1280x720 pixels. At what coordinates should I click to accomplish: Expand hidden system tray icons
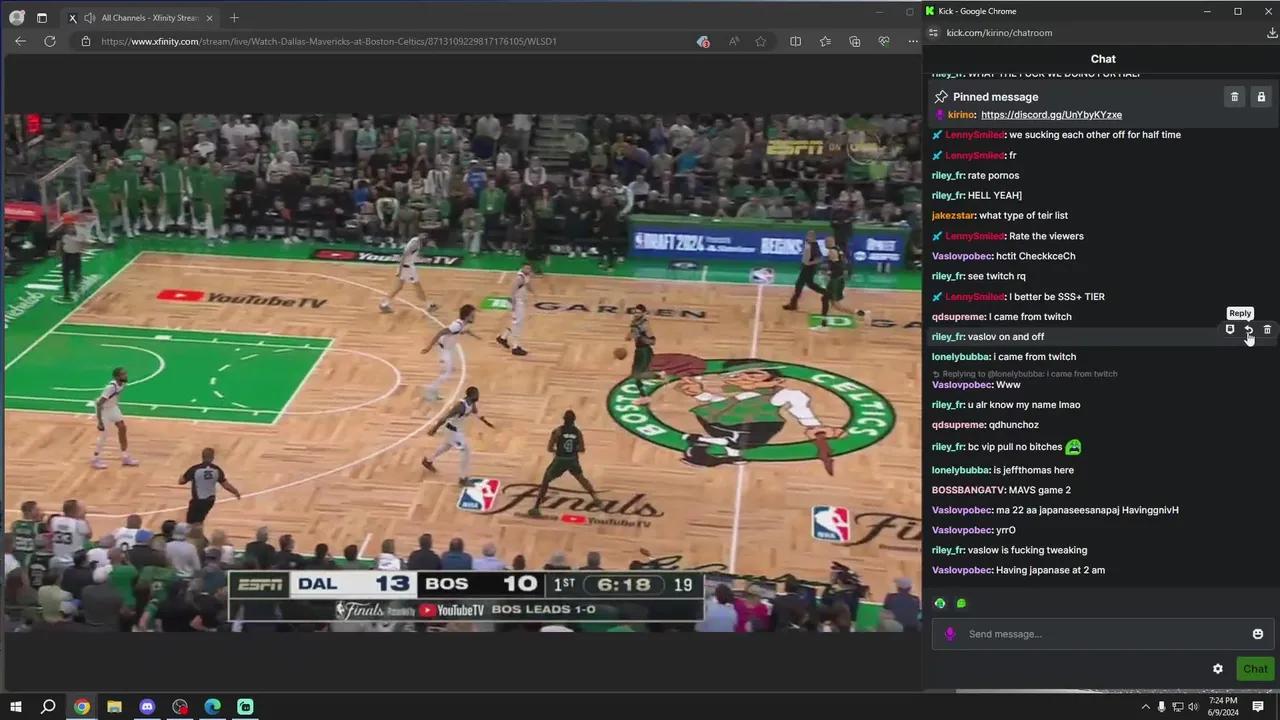pyautogui.click(x=1145, y=707)
